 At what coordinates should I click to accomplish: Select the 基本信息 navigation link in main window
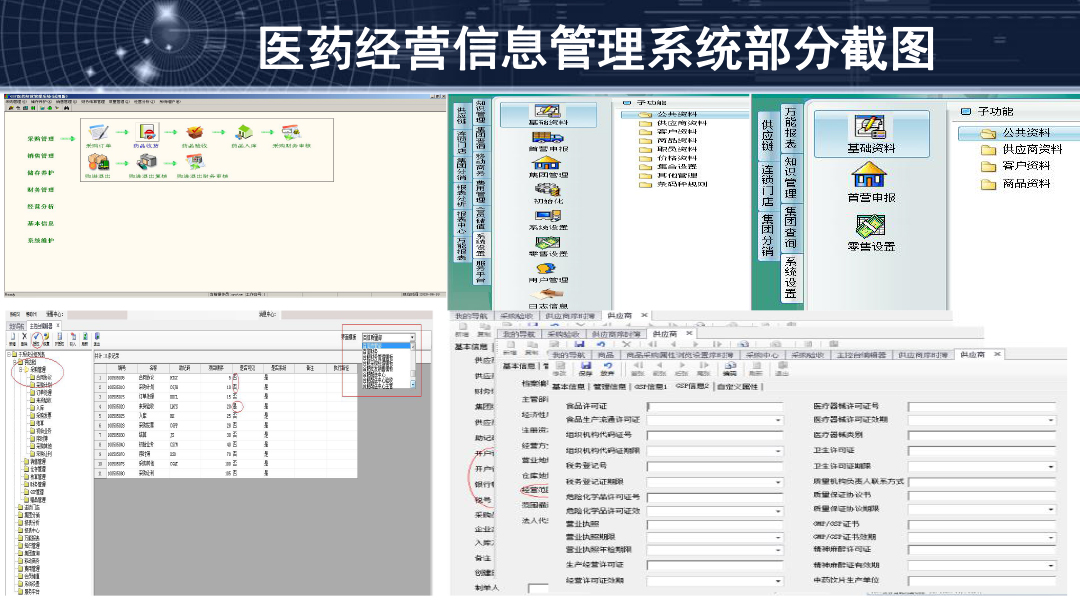(41, 223)
